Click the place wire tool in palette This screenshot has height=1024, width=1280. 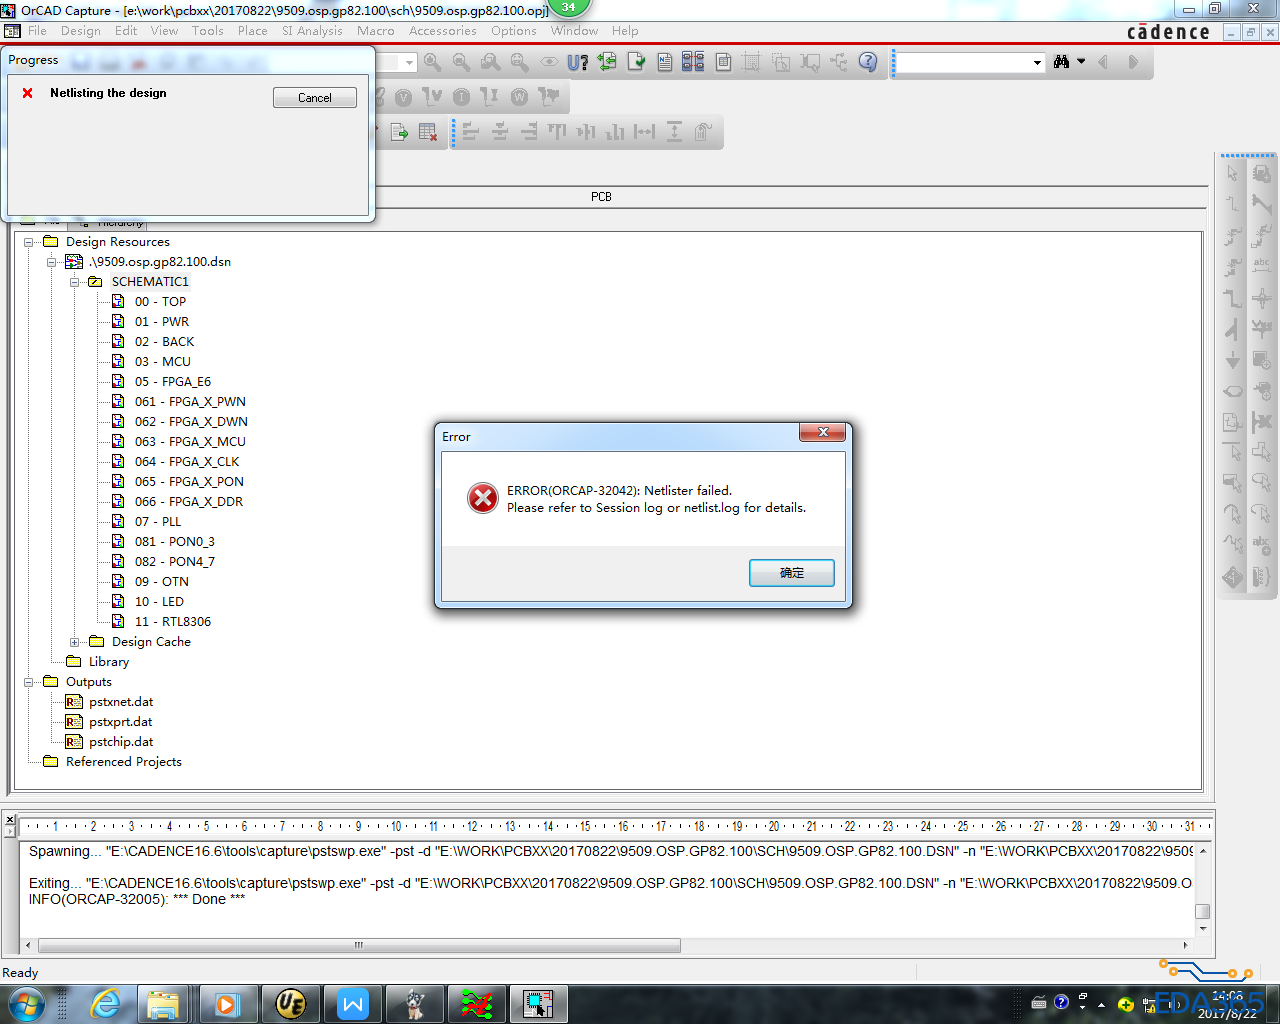[1233, 204]
